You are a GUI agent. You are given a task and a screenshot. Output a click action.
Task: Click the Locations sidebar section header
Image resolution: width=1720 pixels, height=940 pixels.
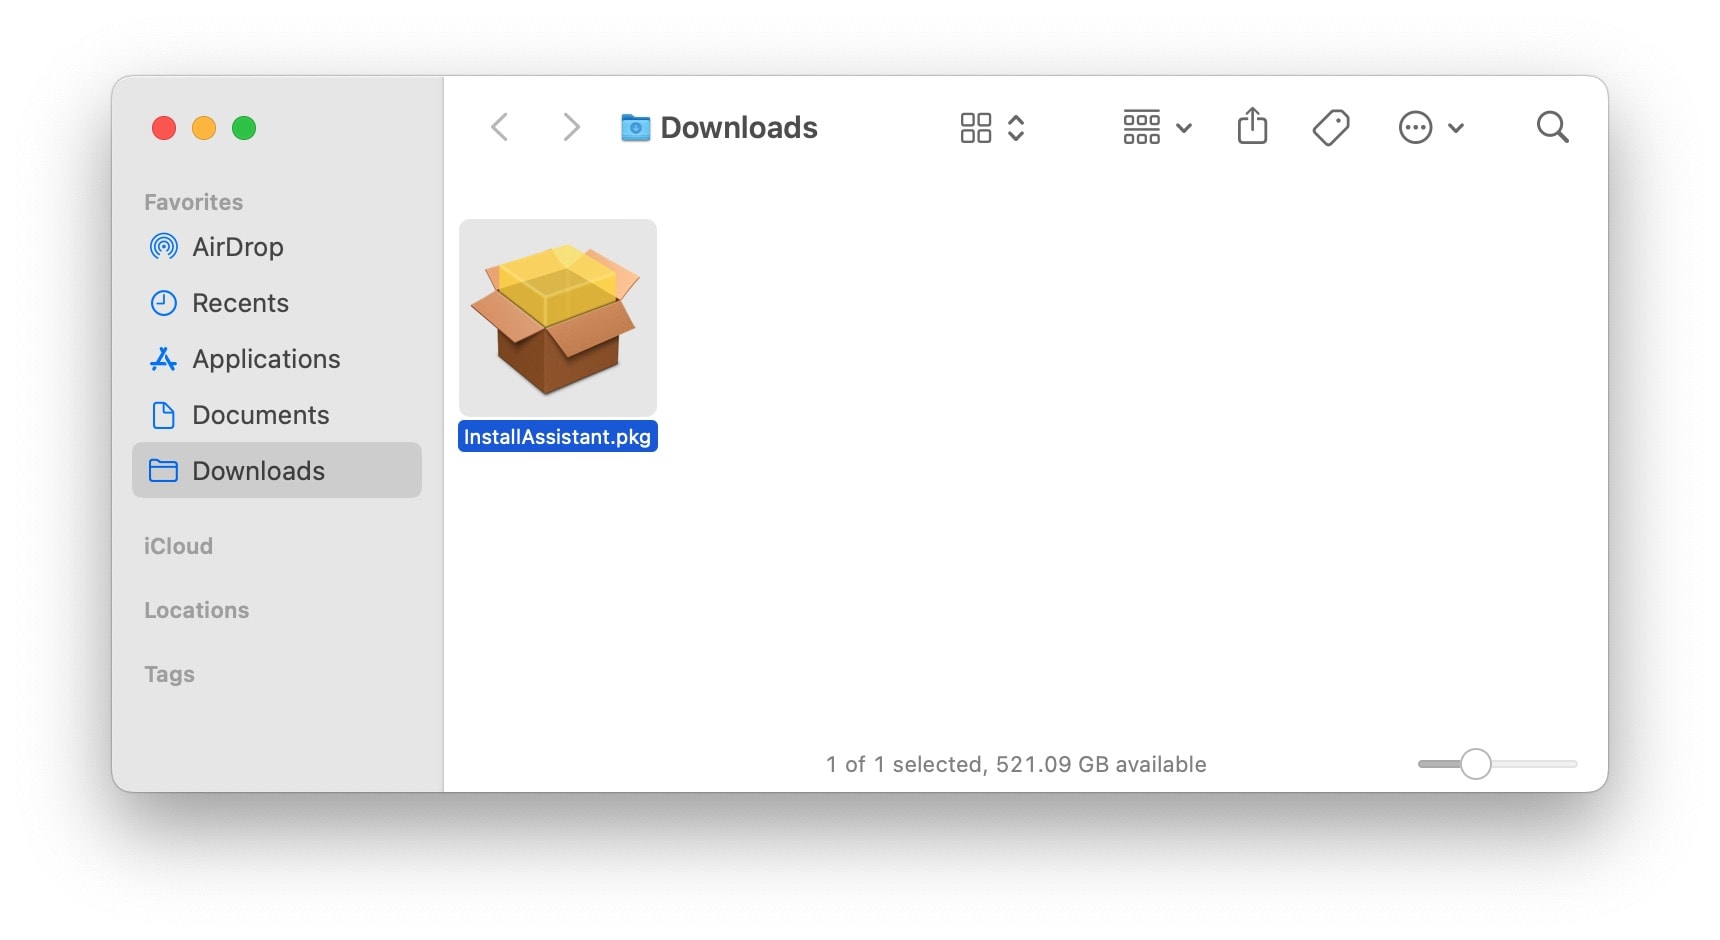pos(197,610)
